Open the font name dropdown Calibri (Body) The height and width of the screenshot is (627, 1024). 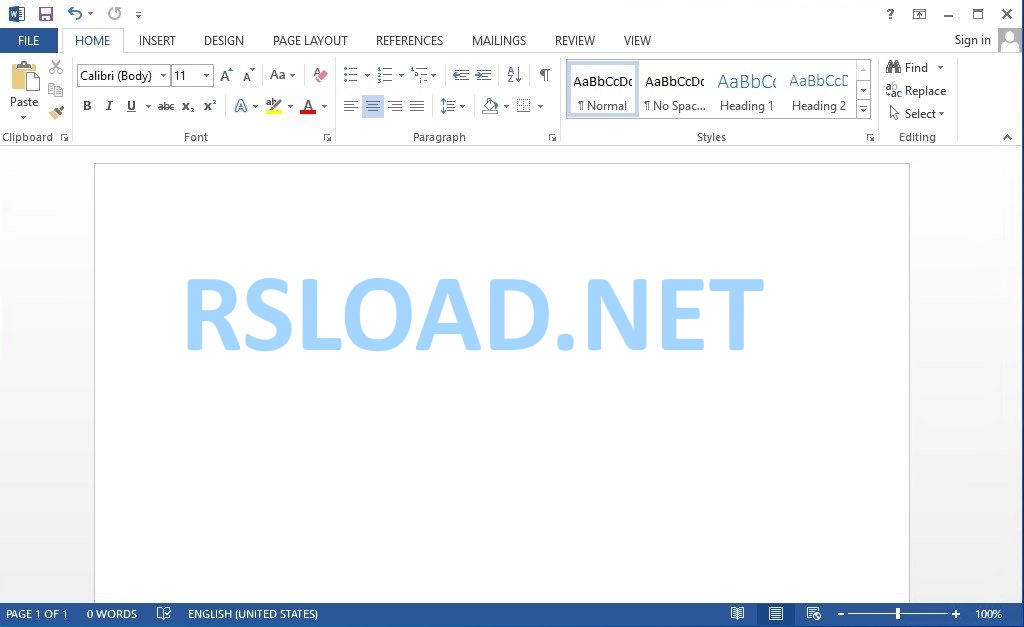click(x=123, y=76)
